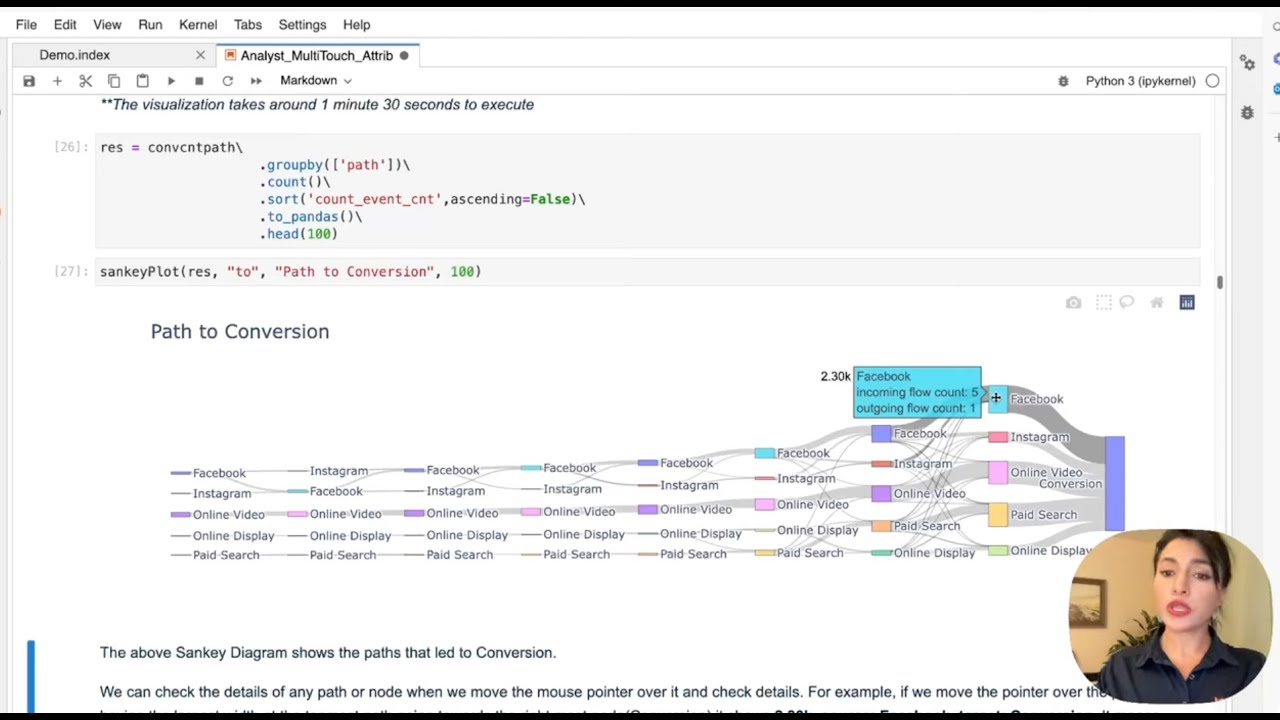
Task: Open the Edit menu
Action: tap(65, 24)
